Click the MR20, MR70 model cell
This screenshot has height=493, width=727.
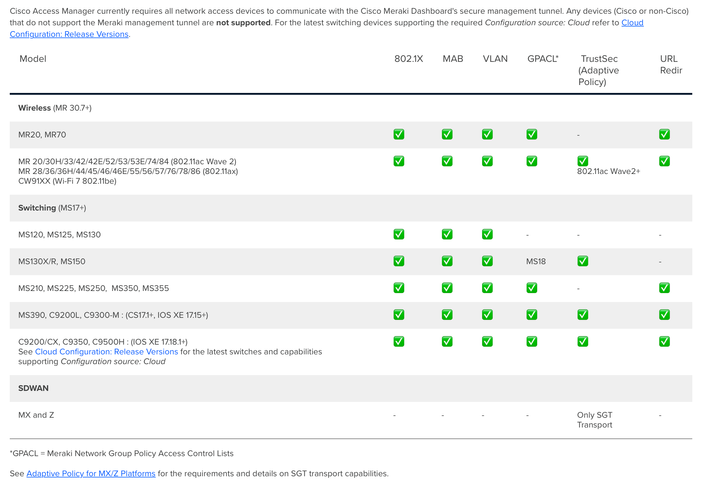pos(42,134)
